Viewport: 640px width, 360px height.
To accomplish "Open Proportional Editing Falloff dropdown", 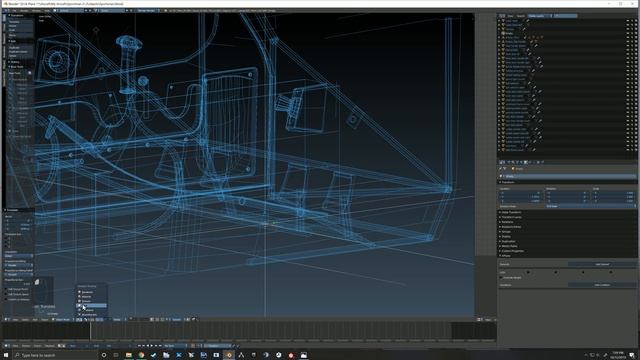I will 18,275.
